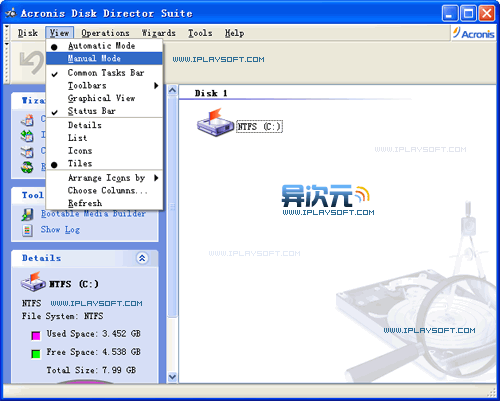The width and height of the screenshot is (500, 401).
Task: Open the Disk menu
Action: tap(28, 33)
